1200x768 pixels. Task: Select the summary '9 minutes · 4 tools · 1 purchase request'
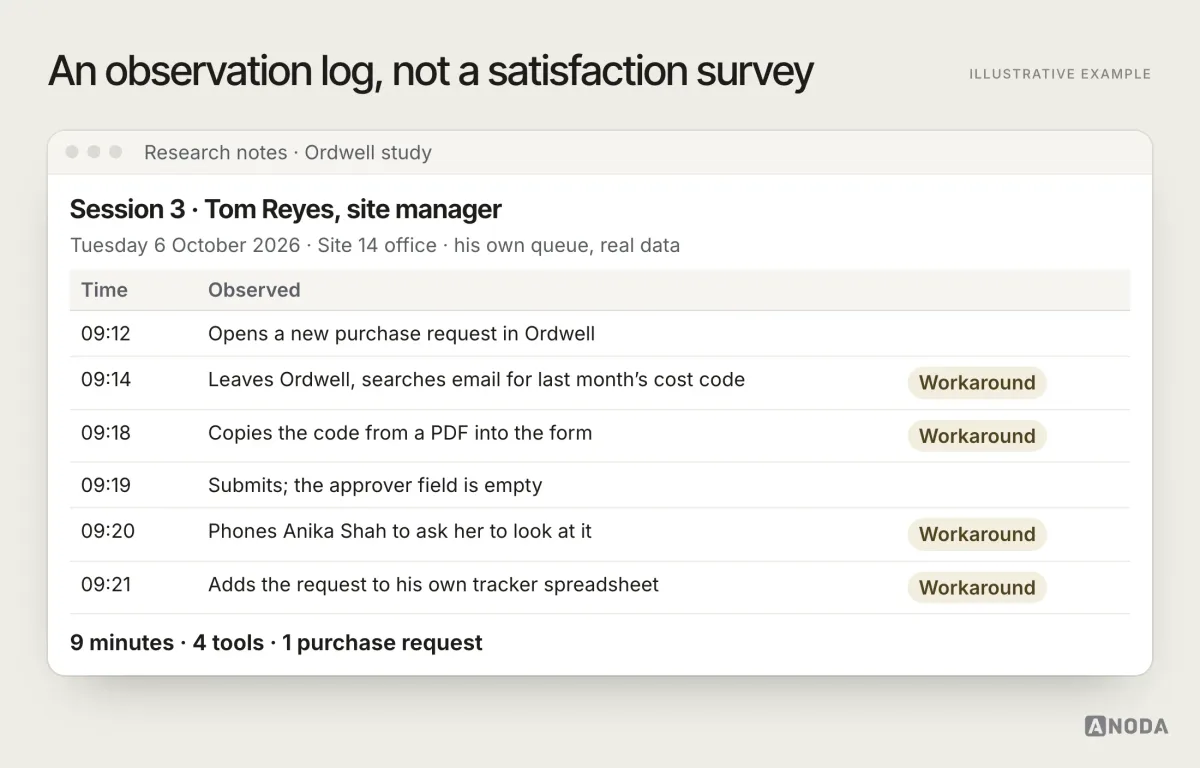pos(276,643)
